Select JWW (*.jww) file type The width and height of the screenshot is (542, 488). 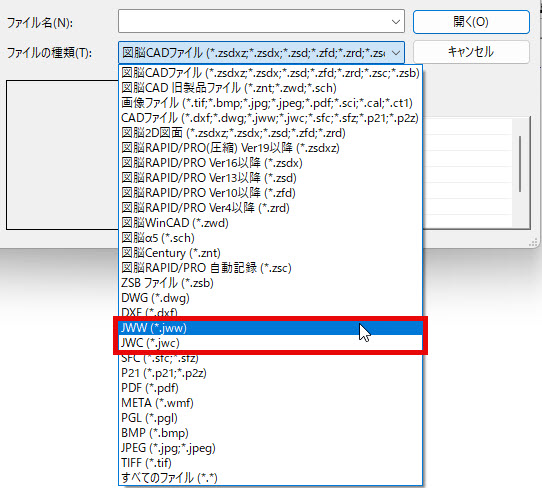[270, 328]
